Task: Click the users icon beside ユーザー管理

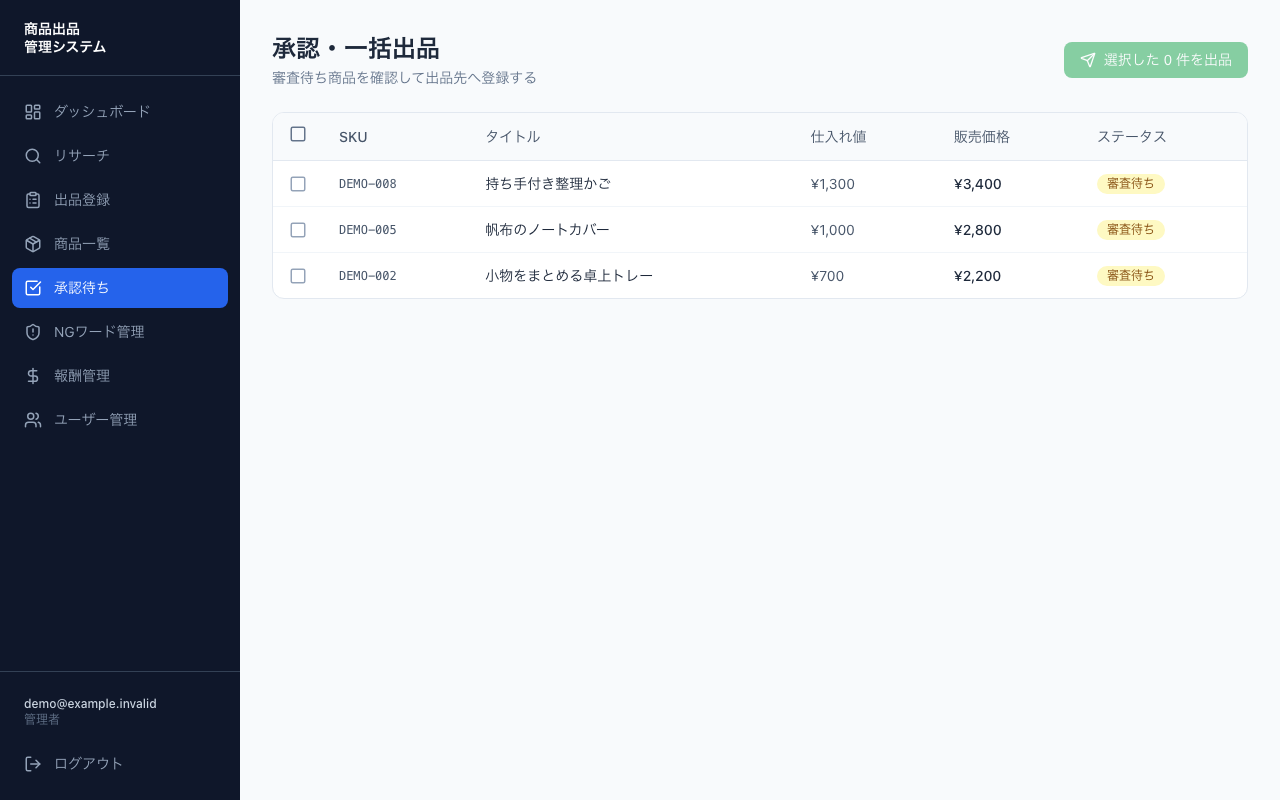Action: (x=33, y=420)
